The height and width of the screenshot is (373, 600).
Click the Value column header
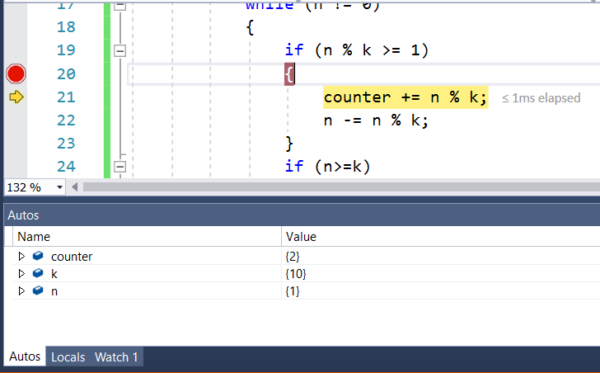click(441, 237)
